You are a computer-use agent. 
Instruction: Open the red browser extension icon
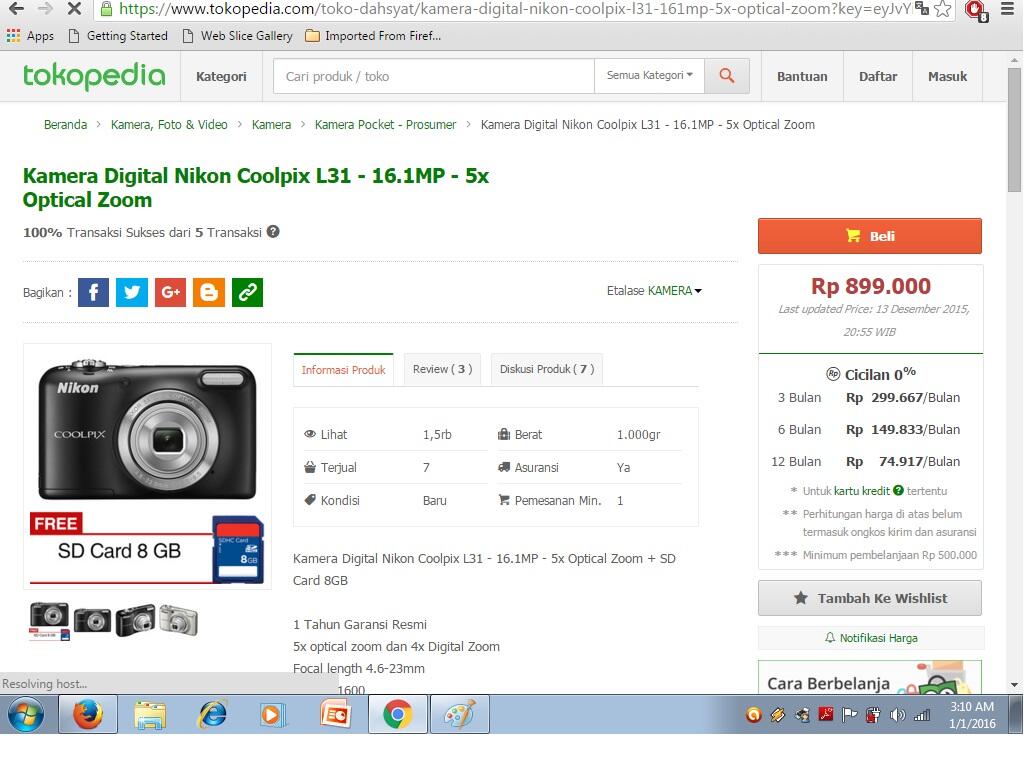[x=976, y=10]
